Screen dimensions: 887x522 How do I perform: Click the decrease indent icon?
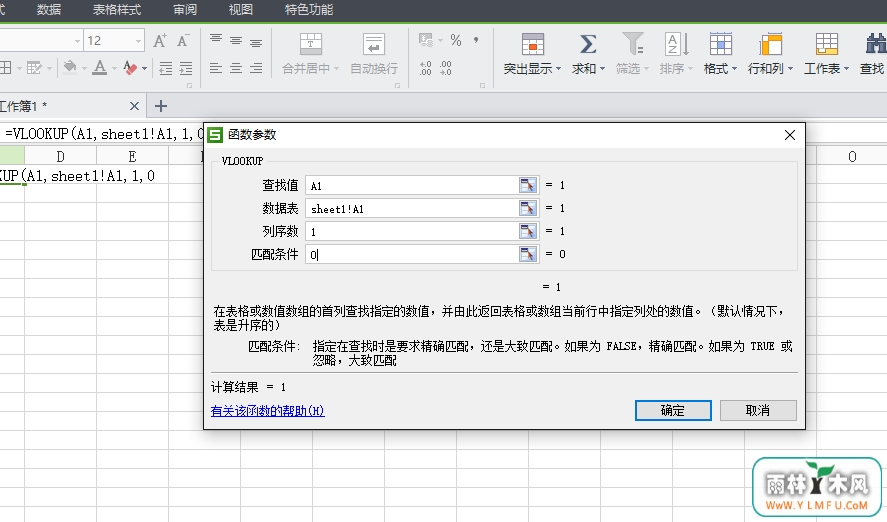pos(166,68)
